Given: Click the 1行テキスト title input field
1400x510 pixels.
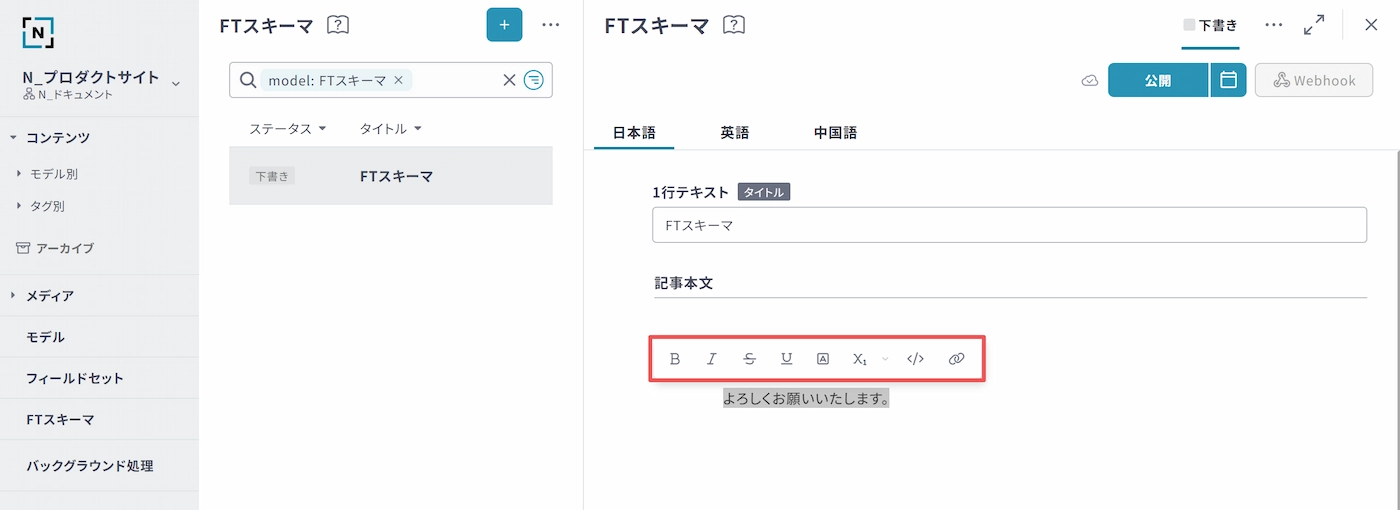Looking at the screenshot, I should pyautogui.click(x=1008, y=226).
